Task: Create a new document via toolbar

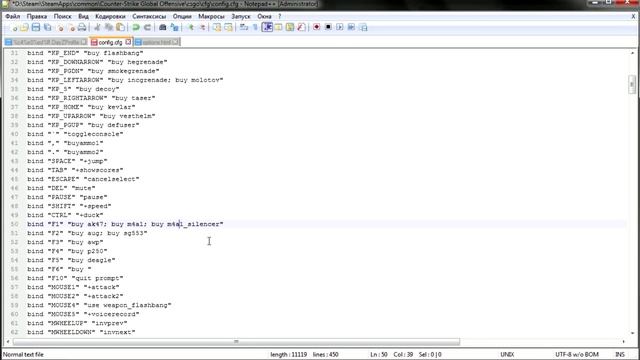Action: [13, 27]
